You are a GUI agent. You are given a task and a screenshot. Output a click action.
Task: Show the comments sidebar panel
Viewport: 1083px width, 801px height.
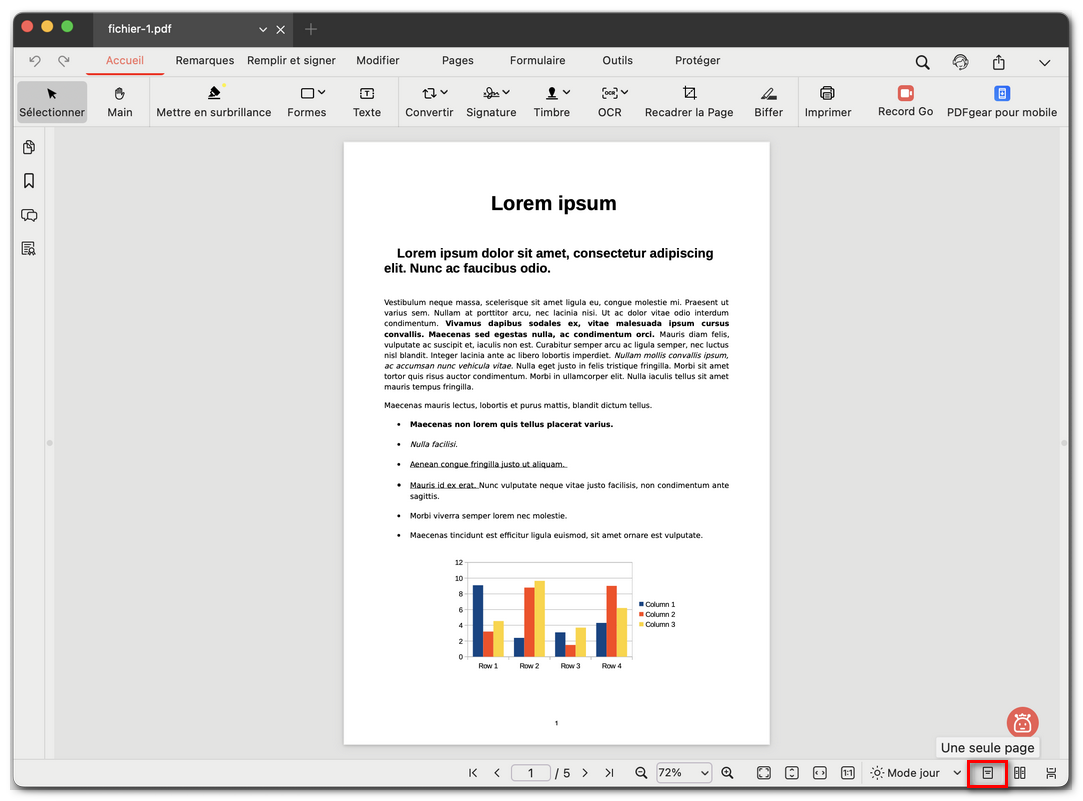click(29, 215)
